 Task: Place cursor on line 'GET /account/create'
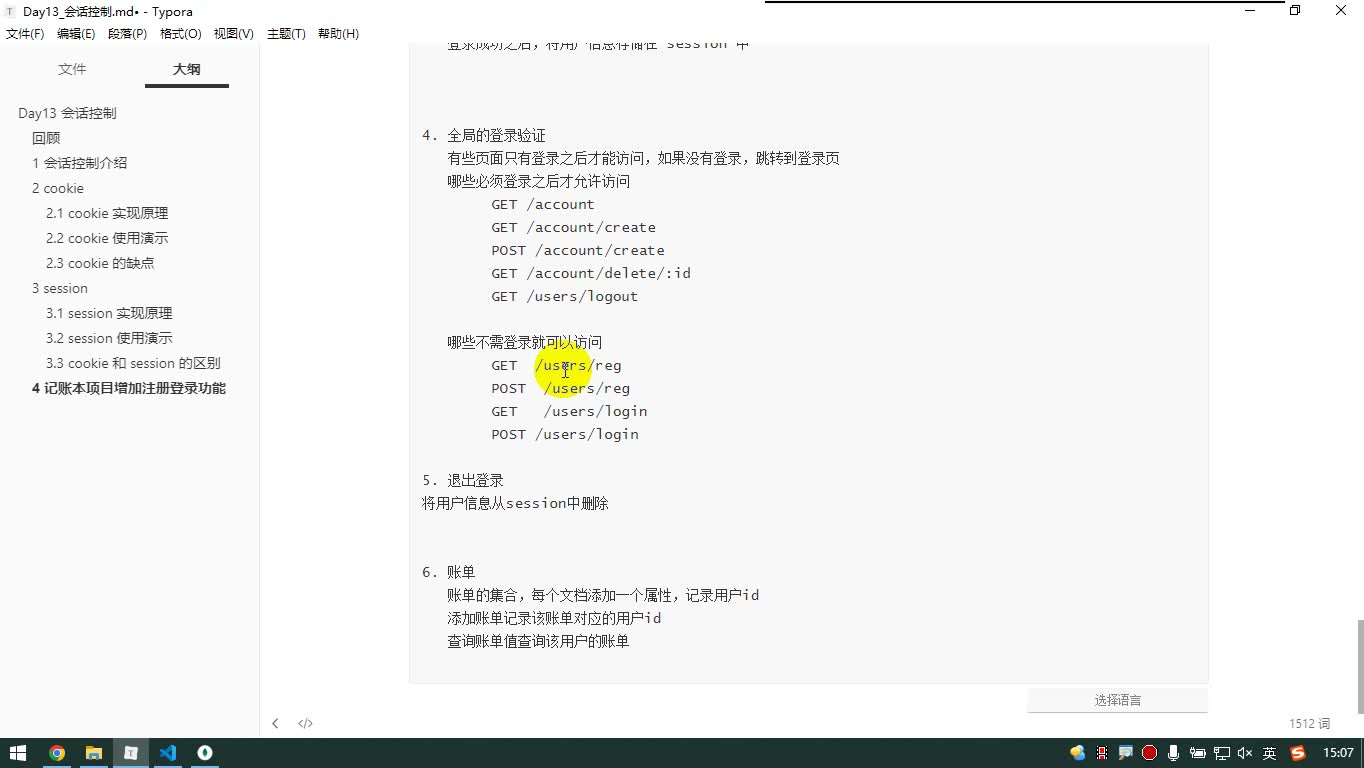click(x=573, y=227)
